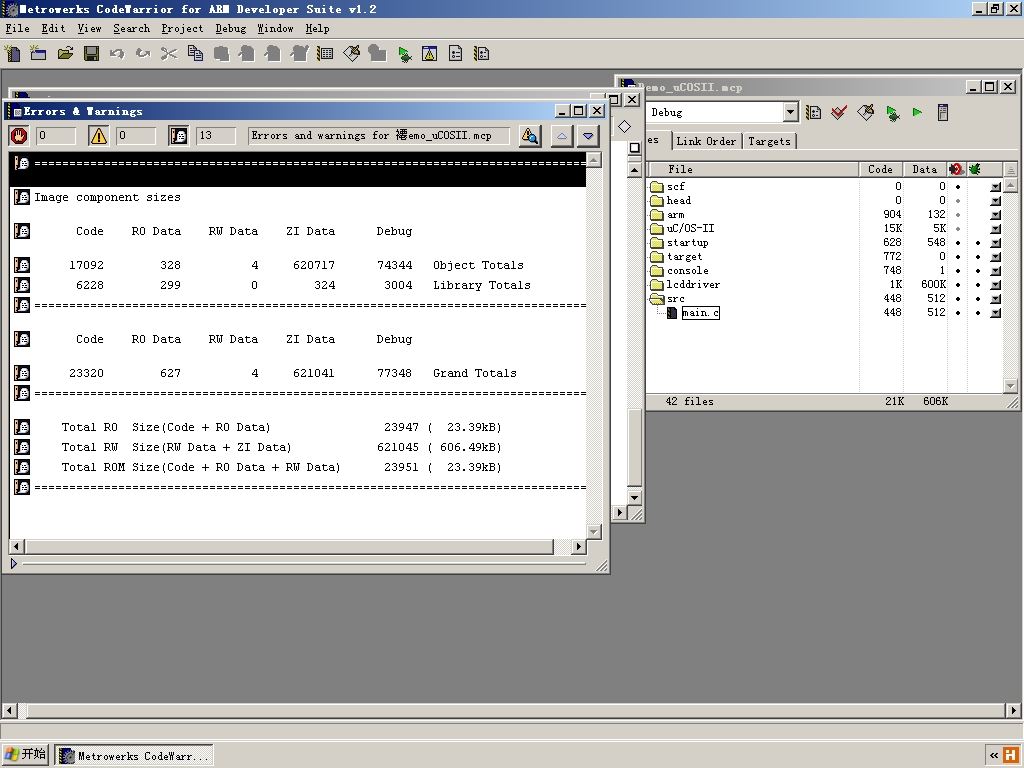Click Metrowerks CodeWarrior taskbar button
The height and width of the screenshot is (768, 1024).
[134, 756]
